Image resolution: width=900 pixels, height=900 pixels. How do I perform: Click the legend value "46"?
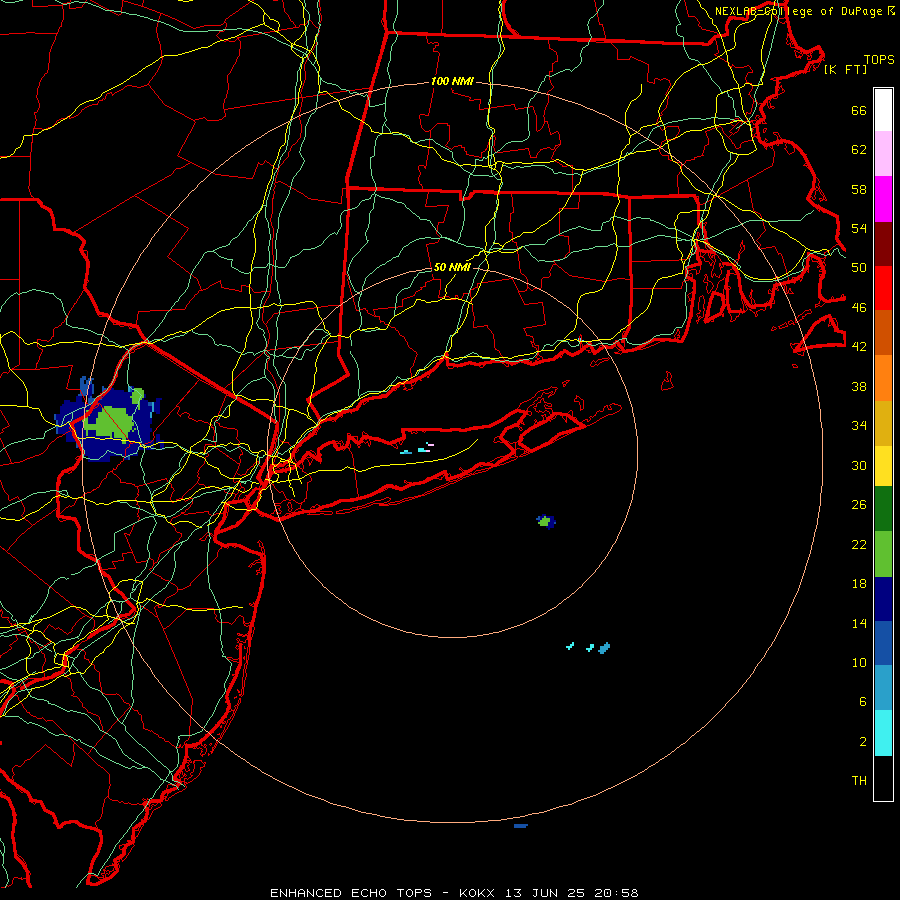click(x=859, y=307)
